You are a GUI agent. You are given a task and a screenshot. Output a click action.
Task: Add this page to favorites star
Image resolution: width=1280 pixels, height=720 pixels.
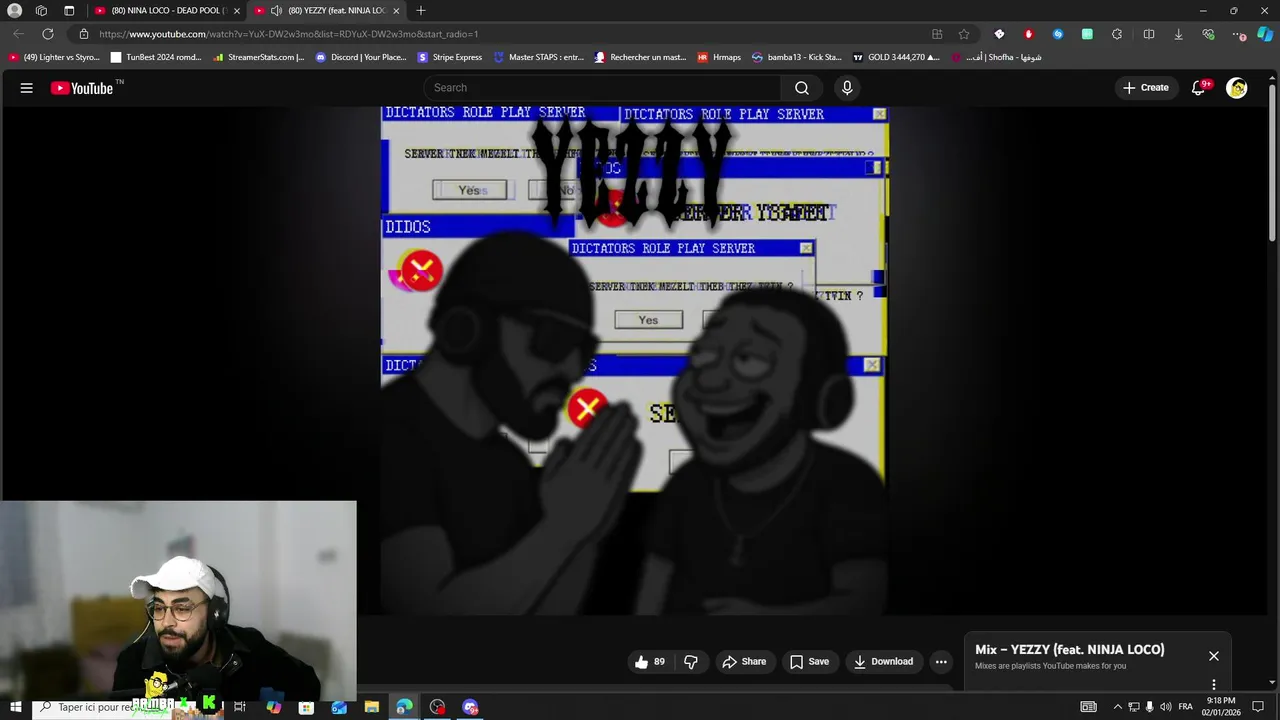click(x=964, y=34)
